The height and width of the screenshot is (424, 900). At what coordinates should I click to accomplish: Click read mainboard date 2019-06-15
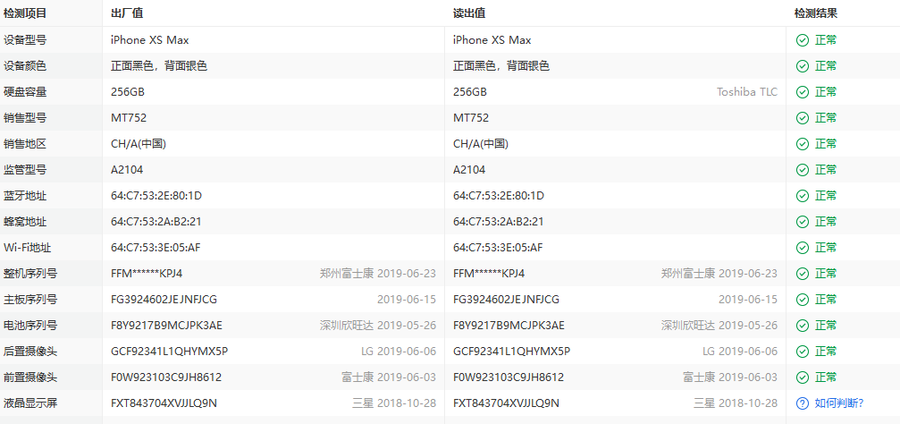748,299
